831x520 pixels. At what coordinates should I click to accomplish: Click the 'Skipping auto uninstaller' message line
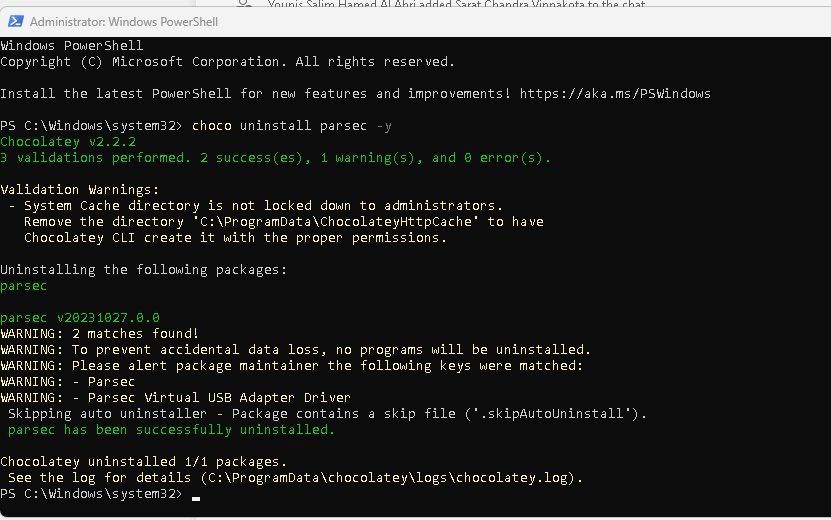pos(327,413)
